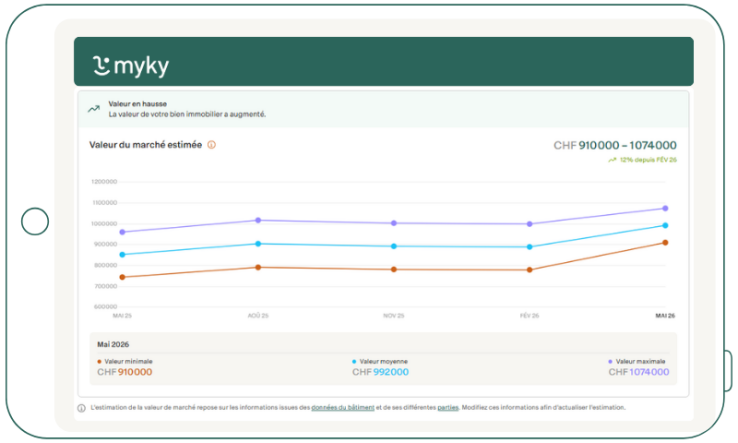Select the blue Valeur moyenne legend dot

(354, 362)
